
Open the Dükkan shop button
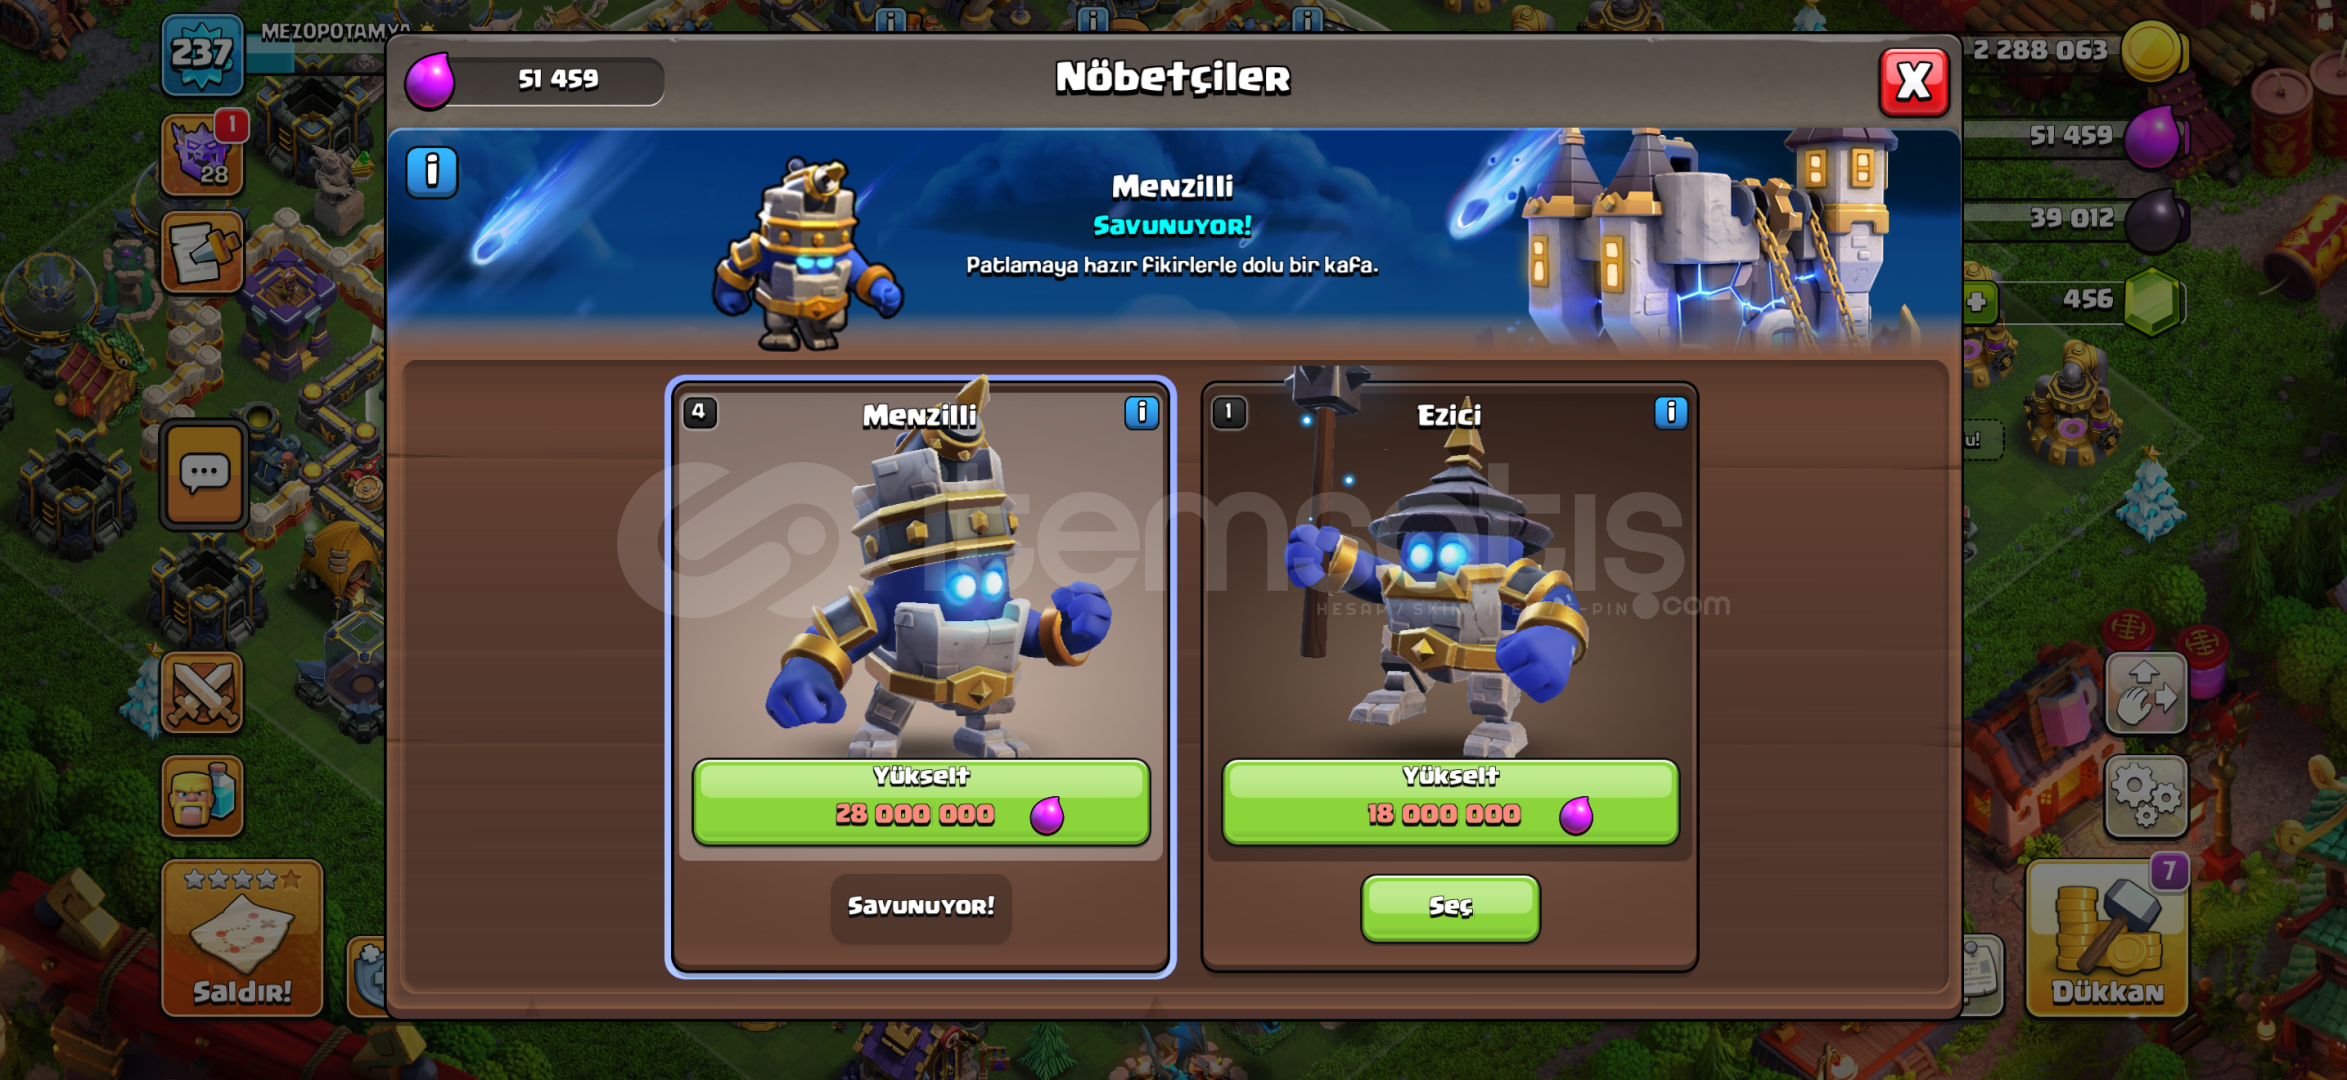tap(2107, 937)
